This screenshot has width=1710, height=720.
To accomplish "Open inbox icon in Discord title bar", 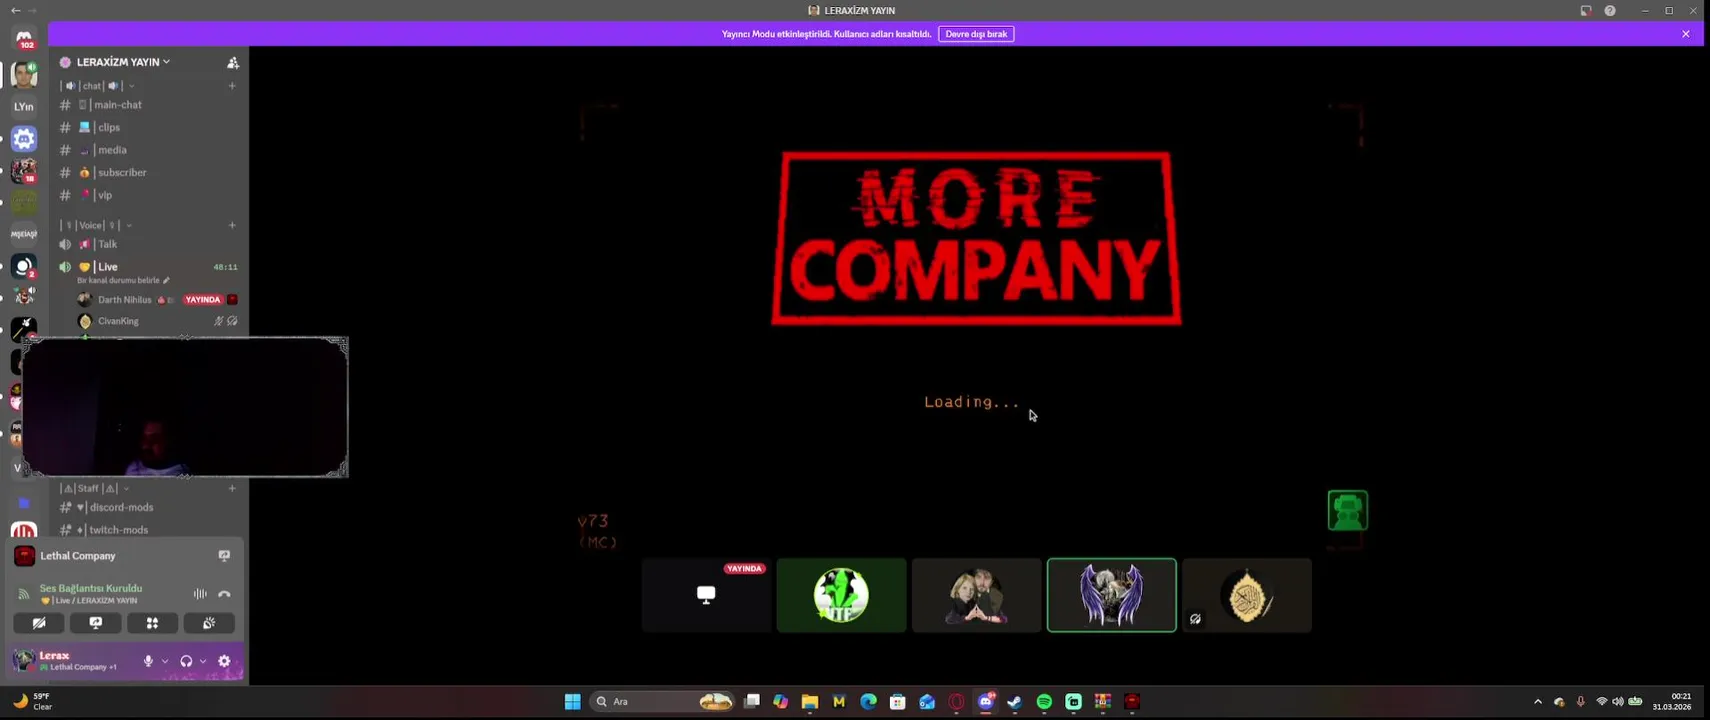I will coord(1586,10).
